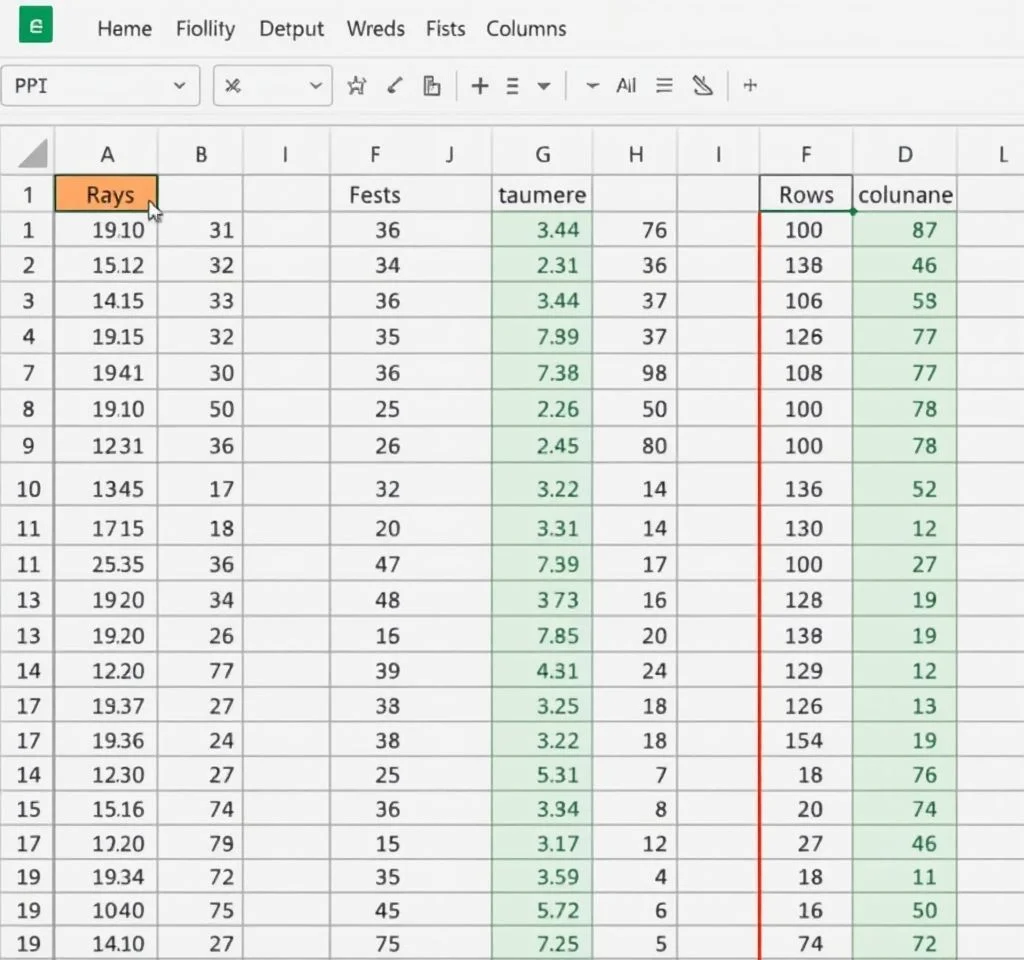Select column B header
Screen dimensions: 1024x960
pyautogui.click(x=200, y=154)
